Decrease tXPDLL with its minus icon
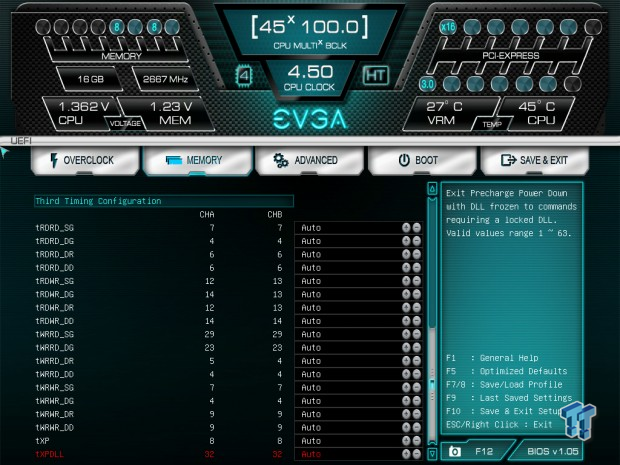Viewport: 620px width, 465px height. coord(416,454)
